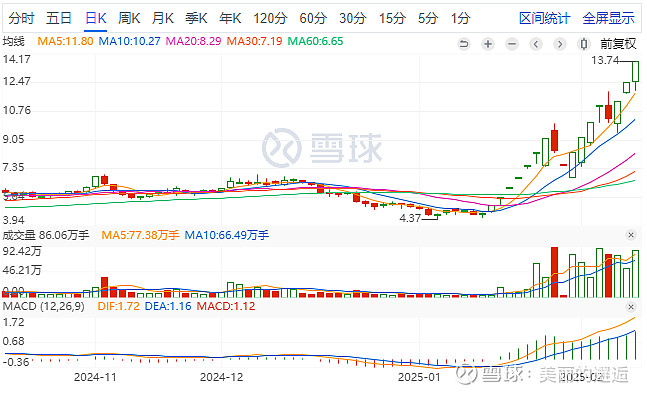Click the 14.17 price axis label

[17, 59]
